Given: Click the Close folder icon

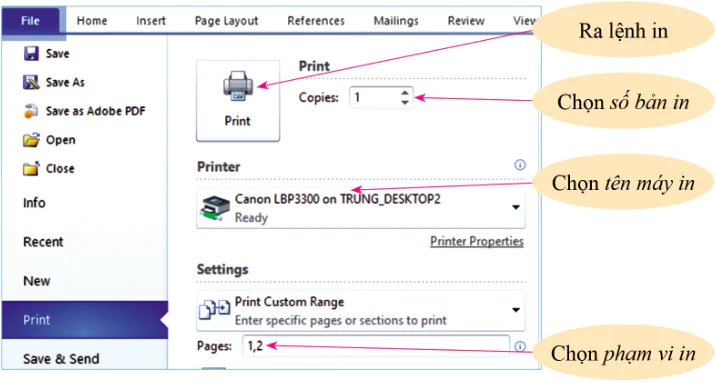Looking at the screenshot, I should 31,168.
